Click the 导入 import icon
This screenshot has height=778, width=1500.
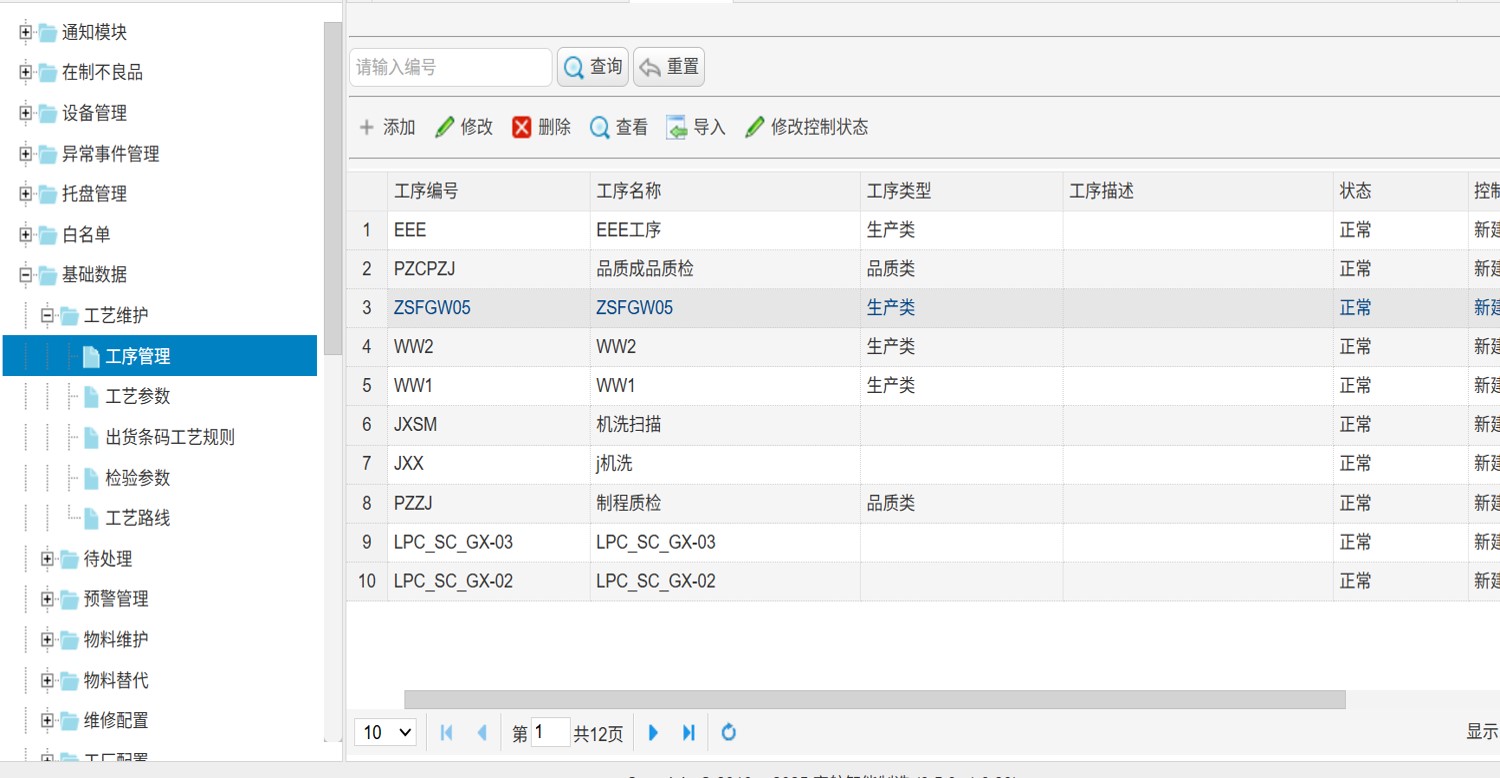(x=677, y=127)
